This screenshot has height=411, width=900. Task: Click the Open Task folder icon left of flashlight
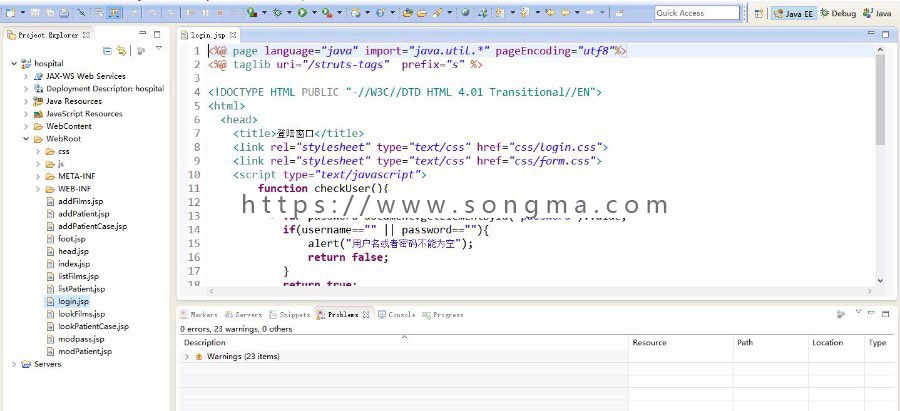click(x=421, y=12)
